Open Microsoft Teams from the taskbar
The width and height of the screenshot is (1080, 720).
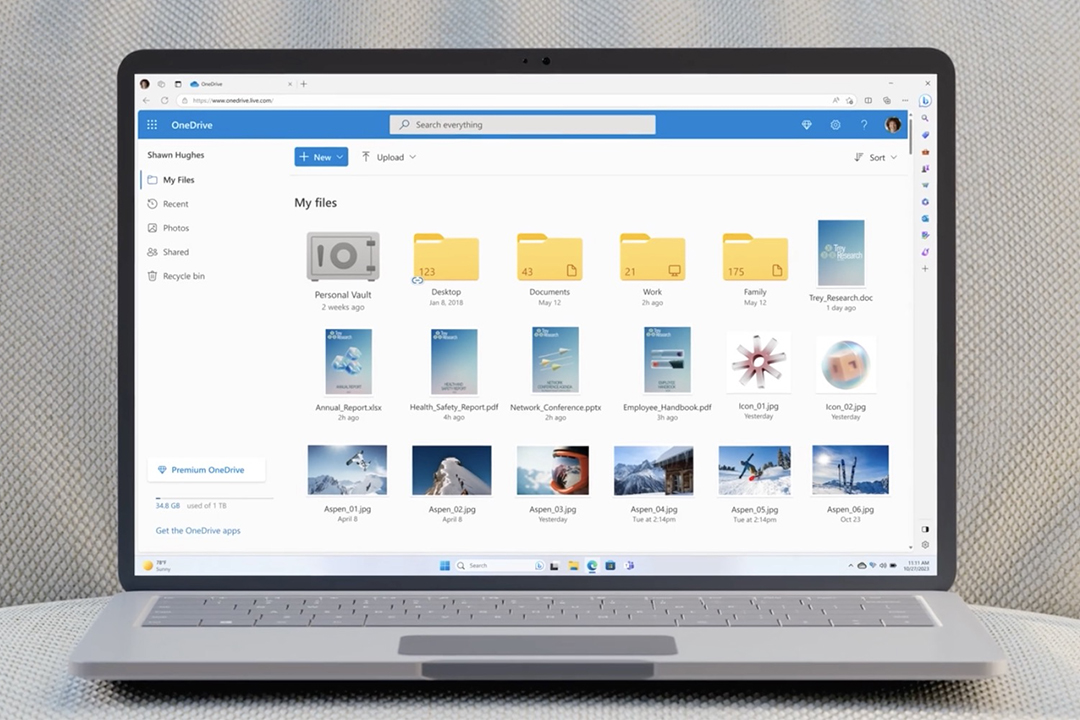[x=630, y=565]
